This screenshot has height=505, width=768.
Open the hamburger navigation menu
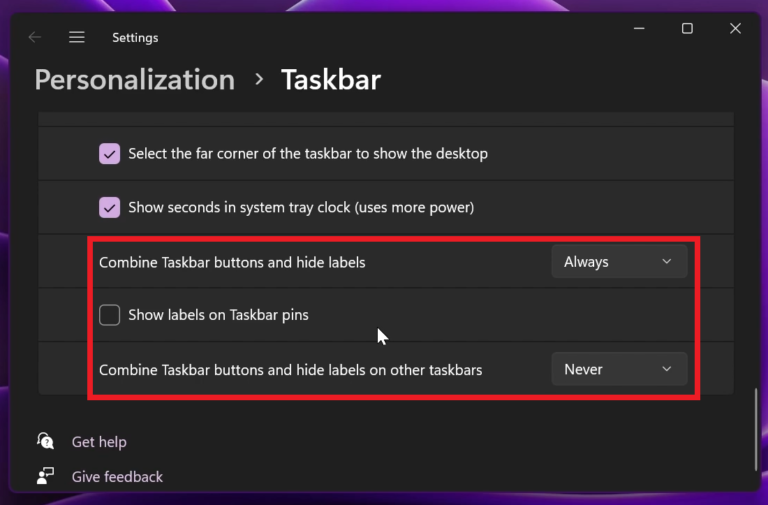tap(77, 37)
